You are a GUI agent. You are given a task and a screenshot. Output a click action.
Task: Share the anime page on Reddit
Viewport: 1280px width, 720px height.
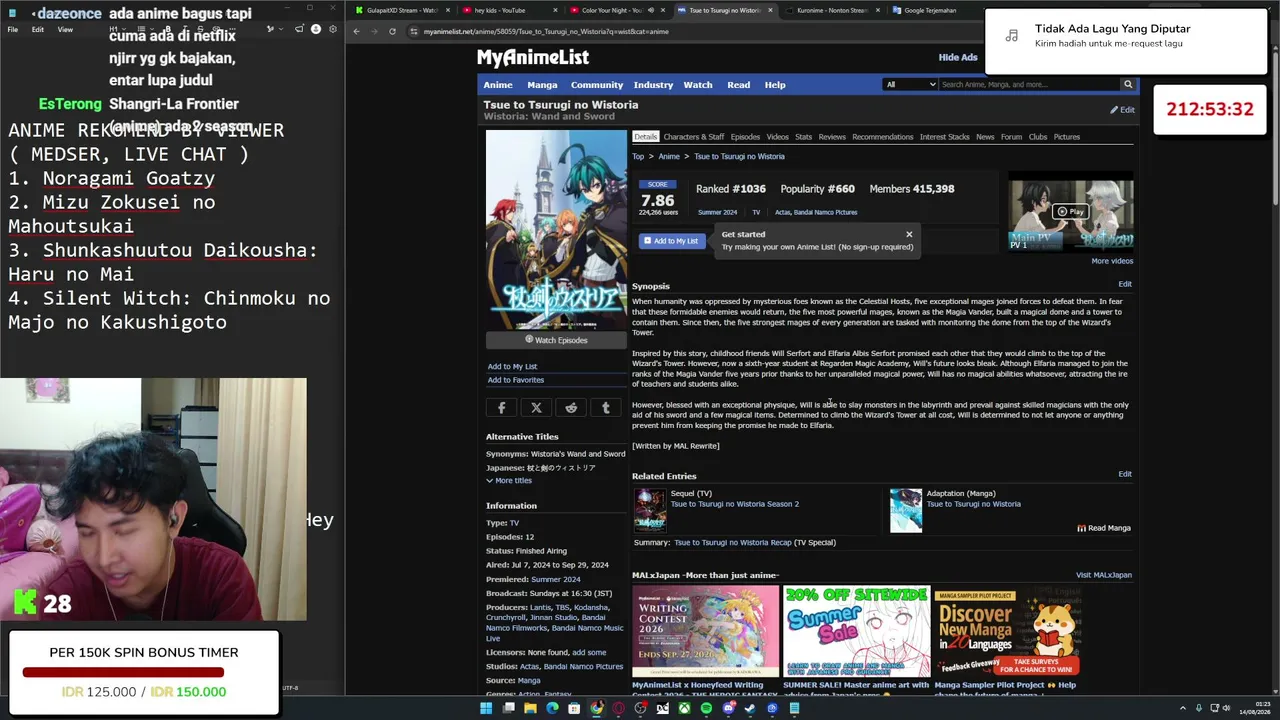pos(571,408)
